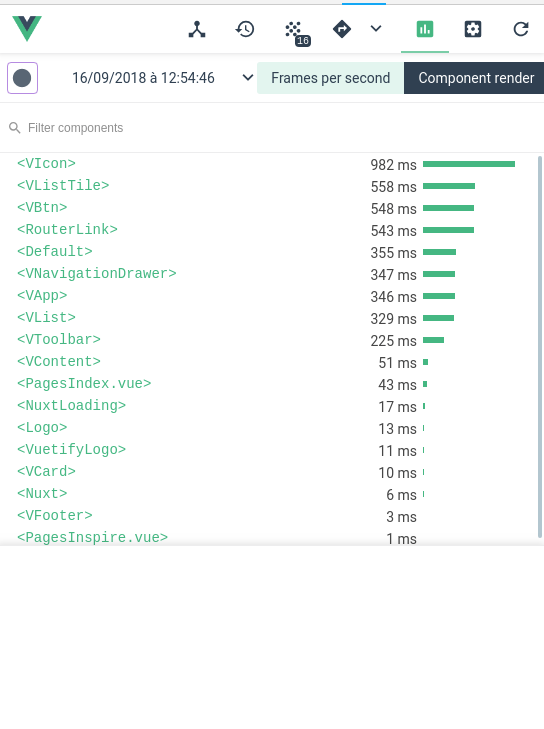
Task: Expand the routing chevron dropdown
Action: click(x=376, y=29)
